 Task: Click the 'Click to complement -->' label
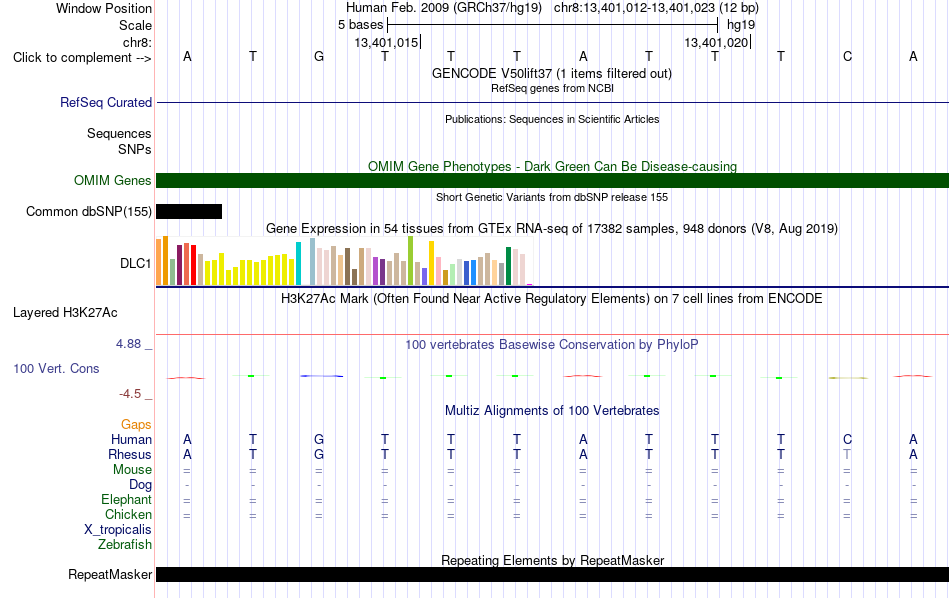[x=82, y=58]
